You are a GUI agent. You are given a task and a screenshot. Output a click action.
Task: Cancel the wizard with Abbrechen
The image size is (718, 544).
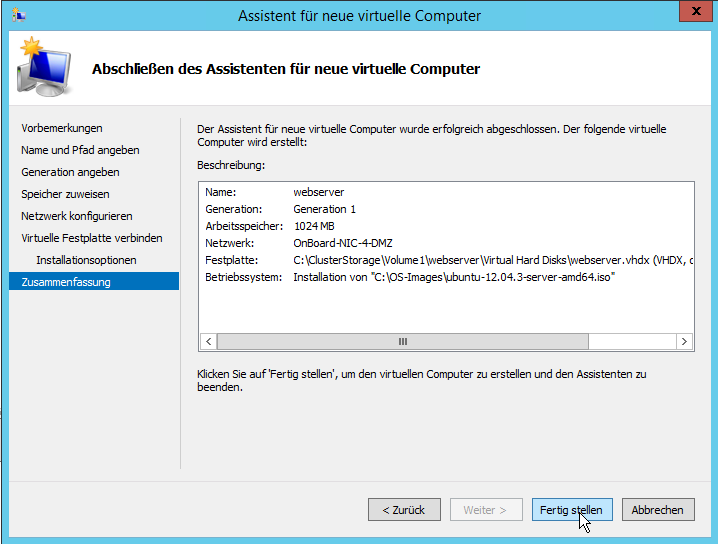coord(658,510)
